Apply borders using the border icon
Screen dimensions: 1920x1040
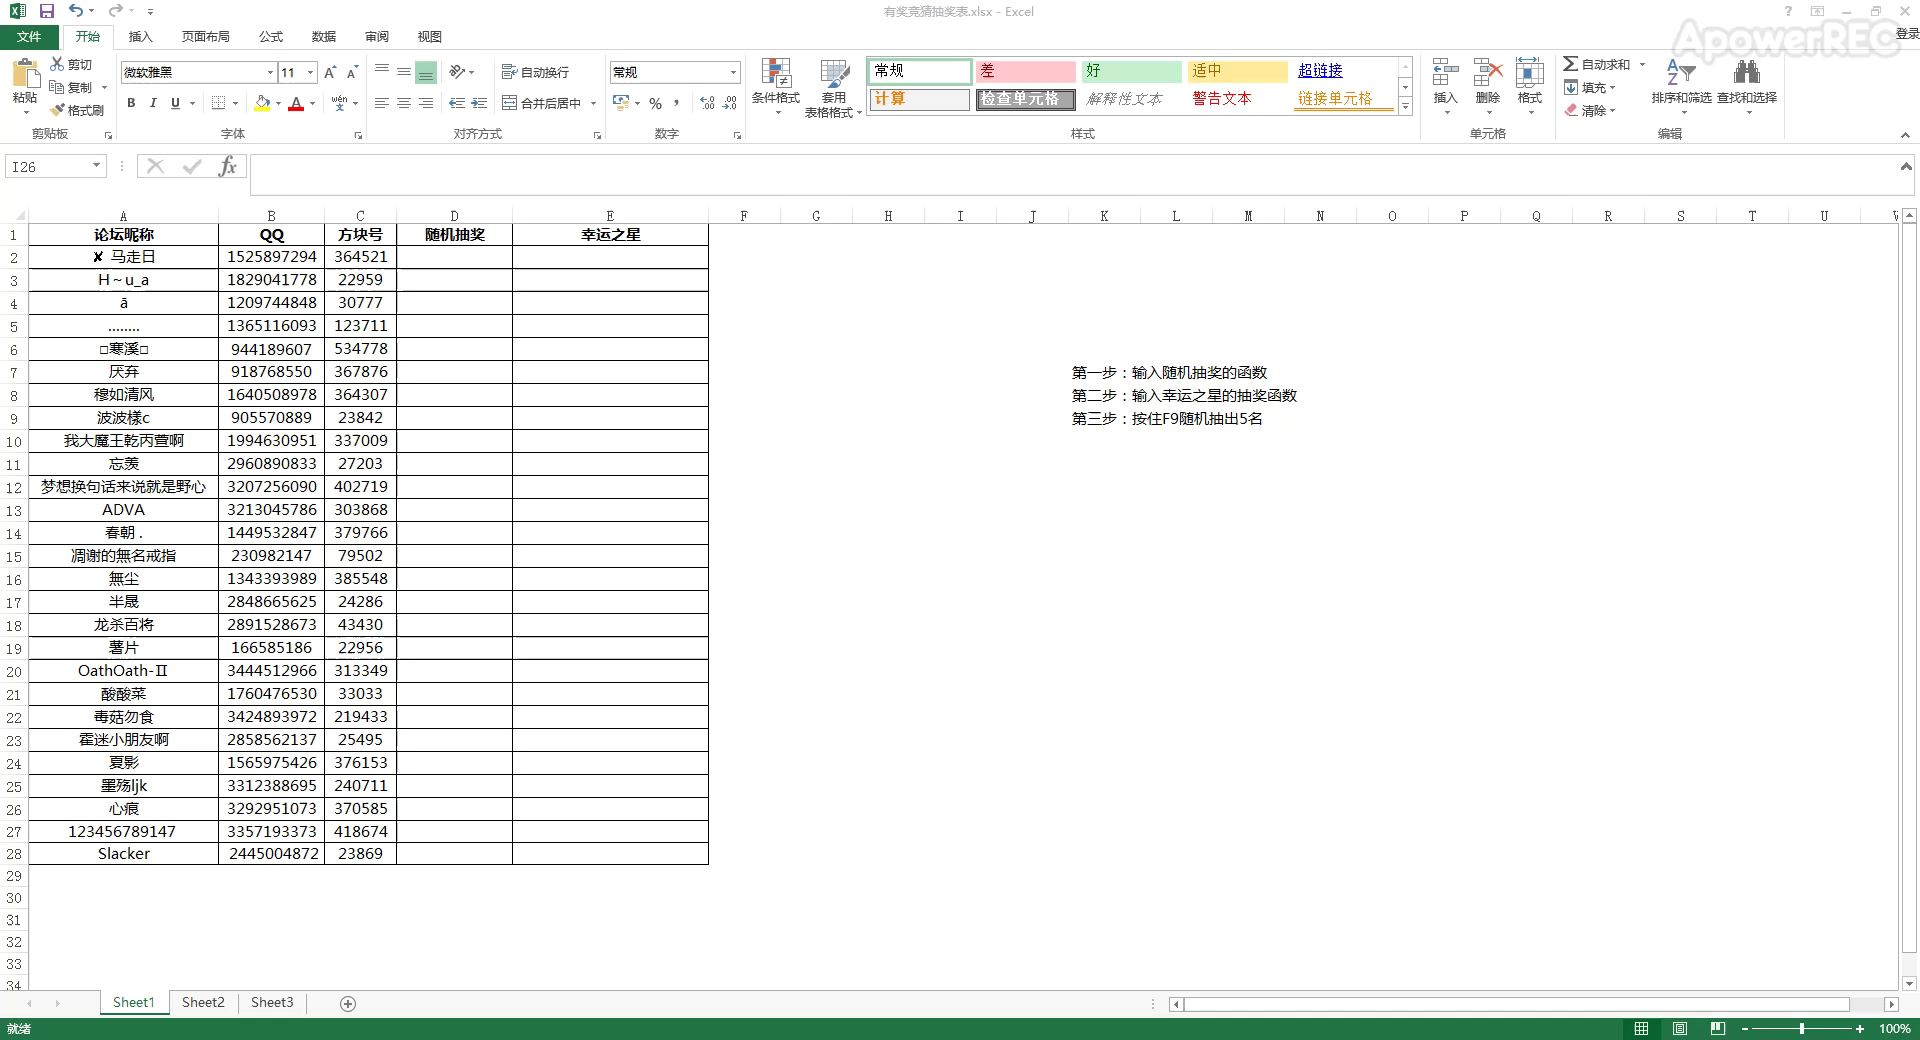pyautogui.click(x=219, y=103)
